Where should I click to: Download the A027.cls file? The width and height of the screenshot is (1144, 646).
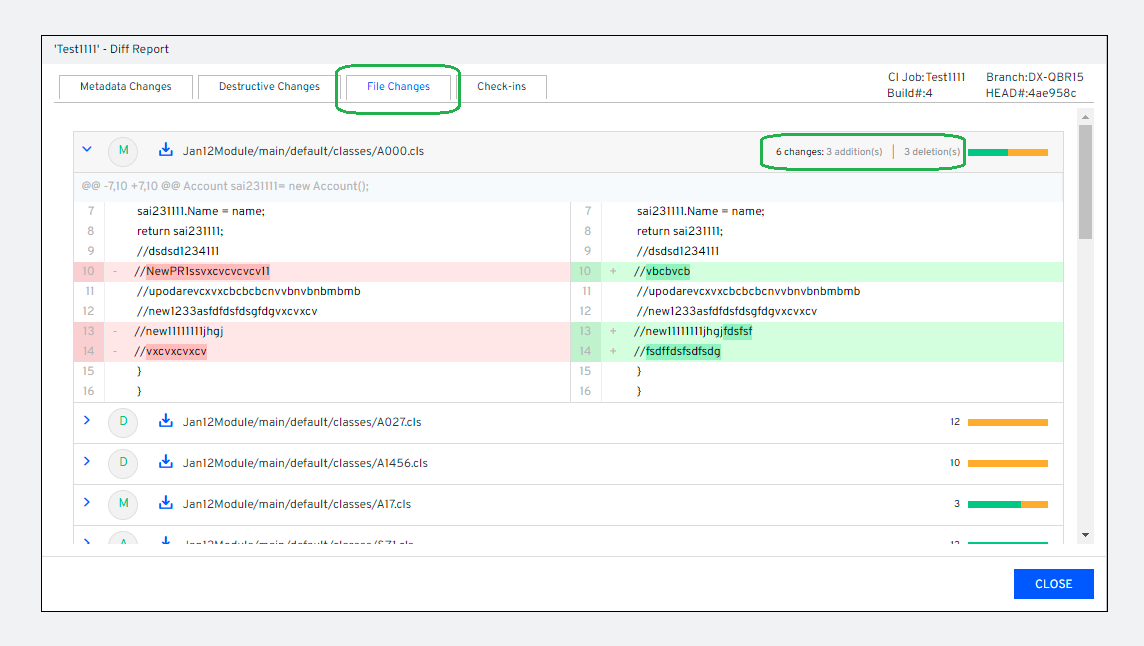pos(166,422)
